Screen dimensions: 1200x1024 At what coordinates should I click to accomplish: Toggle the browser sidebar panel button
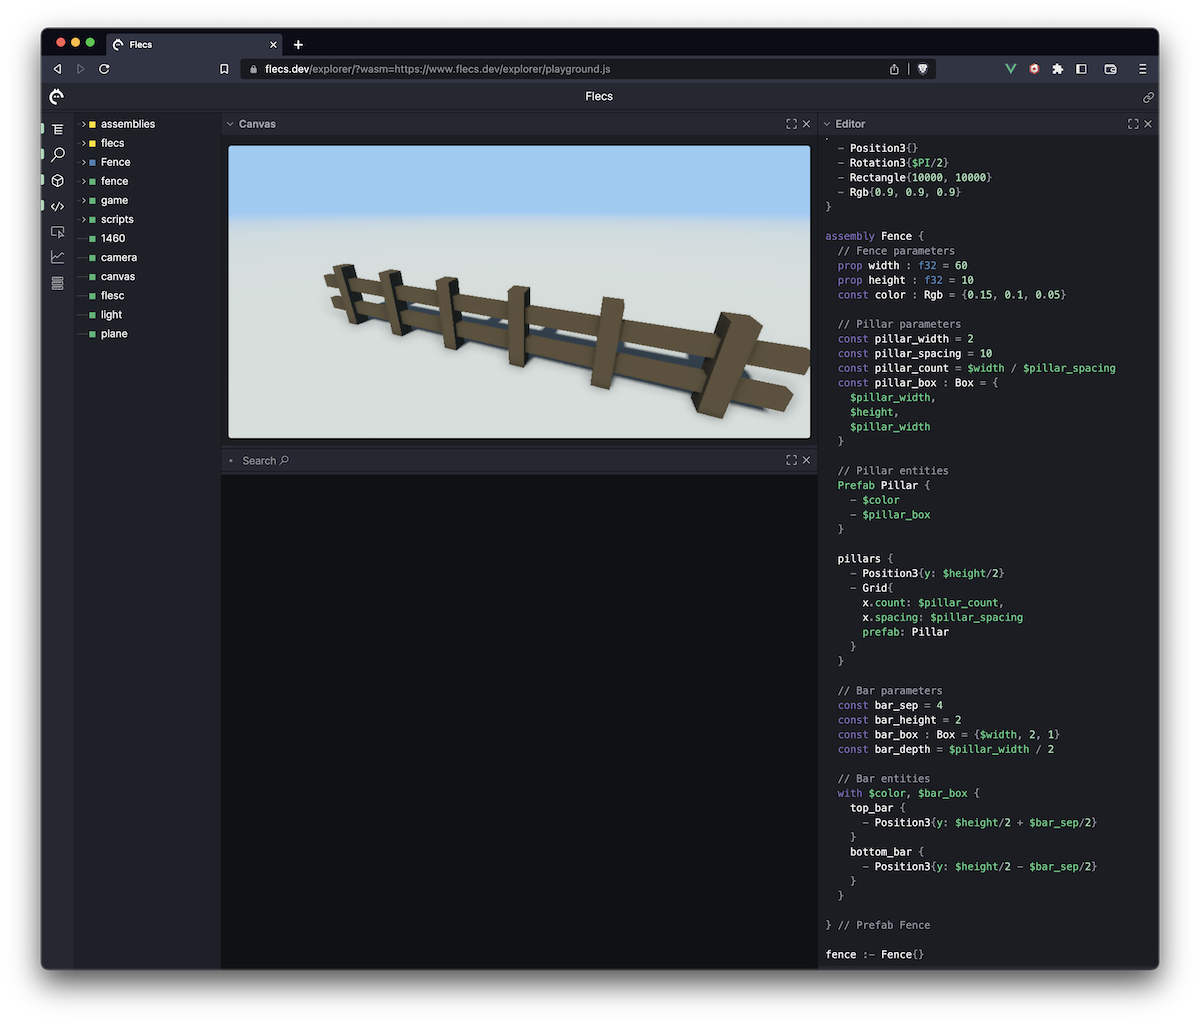point(1081,69)
